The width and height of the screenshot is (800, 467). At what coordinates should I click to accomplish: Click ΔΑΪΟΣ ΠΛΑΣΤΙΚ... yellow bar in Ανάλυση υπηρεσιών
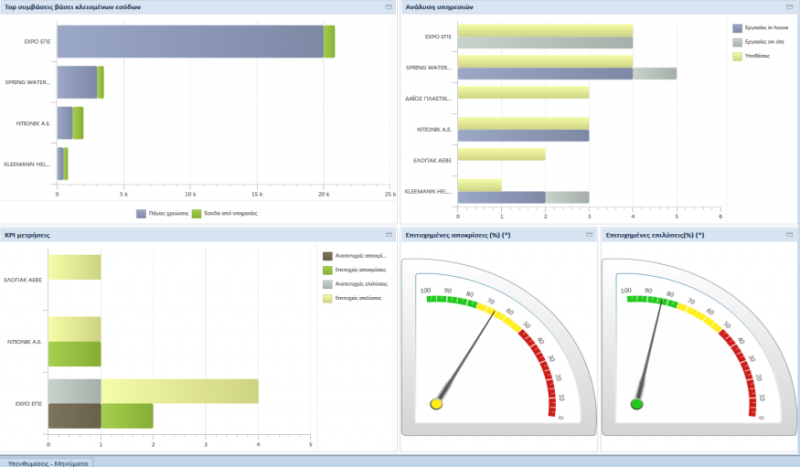pyautogui.click(x=523, y=92)
